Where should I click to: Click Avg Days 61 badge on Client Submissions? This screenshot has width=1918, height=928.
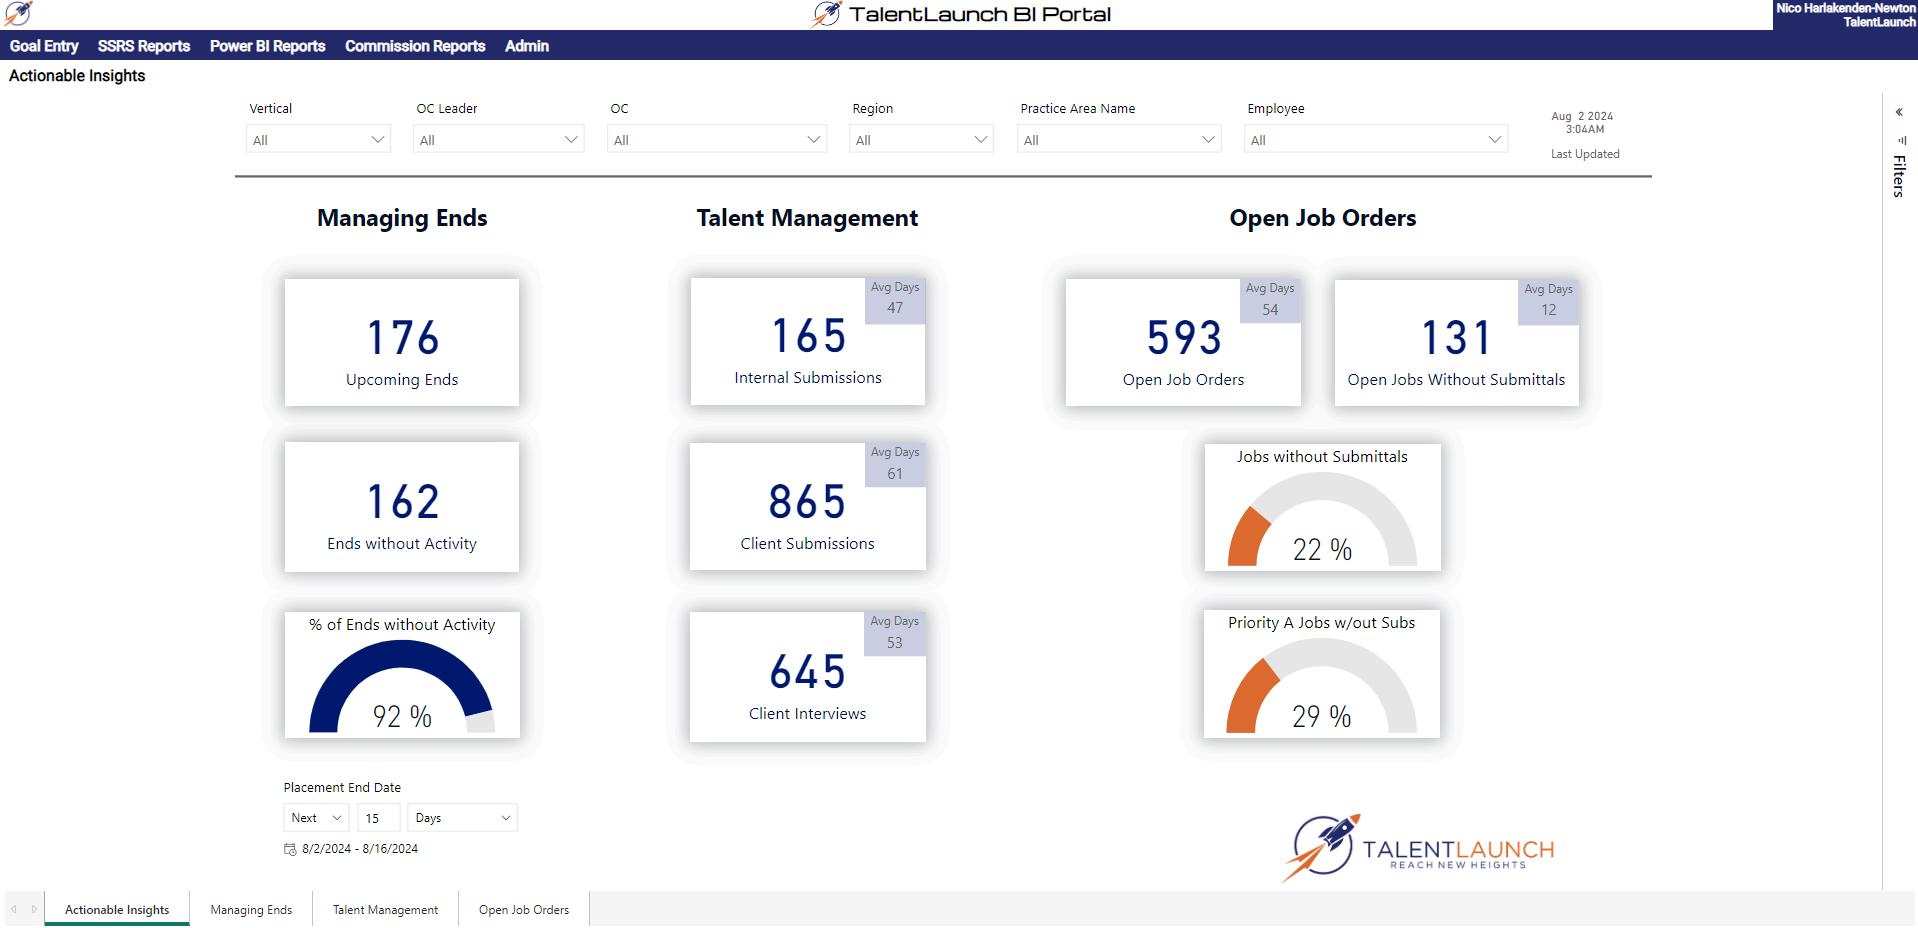(x=895, y=464)
